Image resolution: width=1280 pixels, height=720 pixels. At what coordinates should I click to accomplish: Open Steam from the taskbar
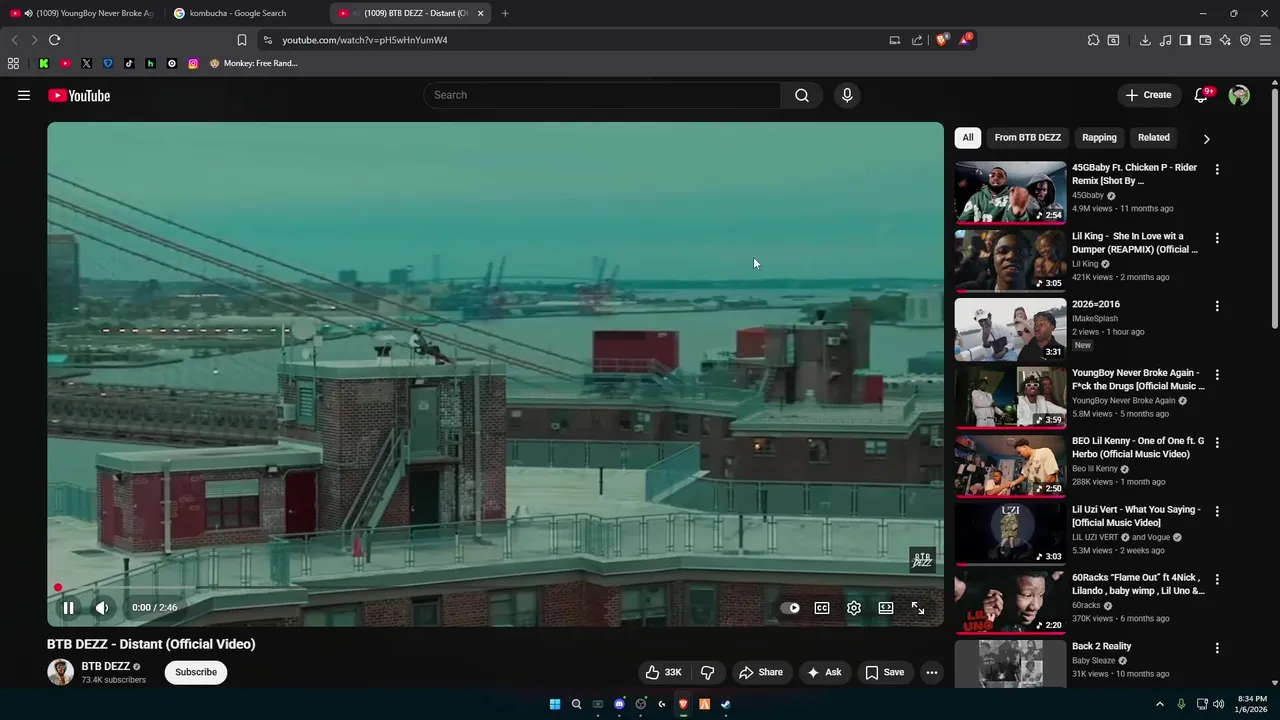(x=726, y=704)
